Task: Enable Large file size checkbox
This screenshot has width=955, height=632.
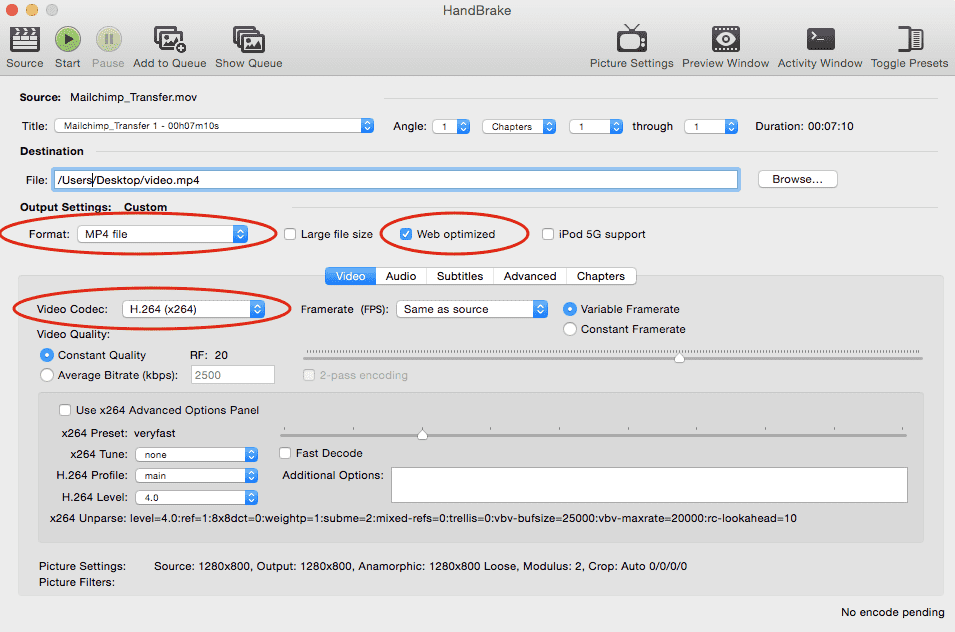Action: (290, 234)
